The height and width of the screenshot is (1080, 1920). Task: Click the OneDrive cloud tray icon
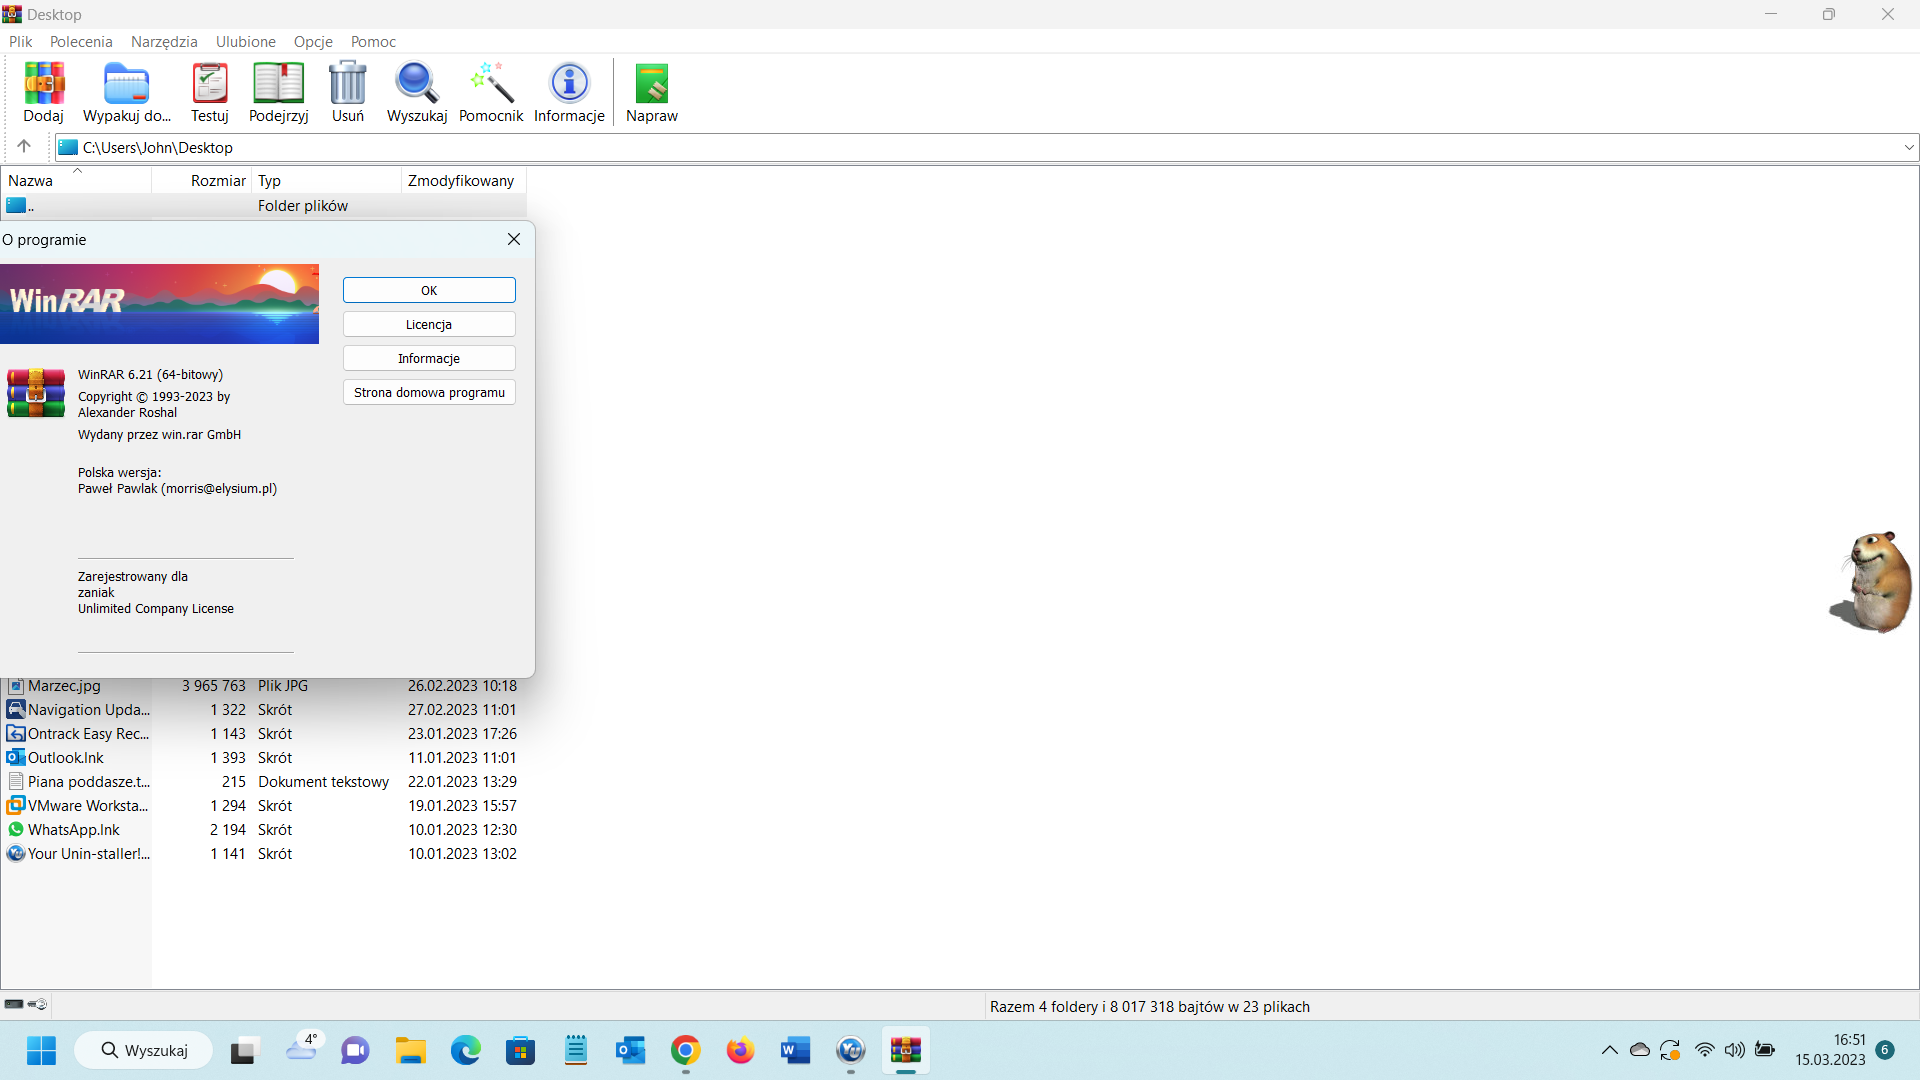[x=1640, y=1050]
